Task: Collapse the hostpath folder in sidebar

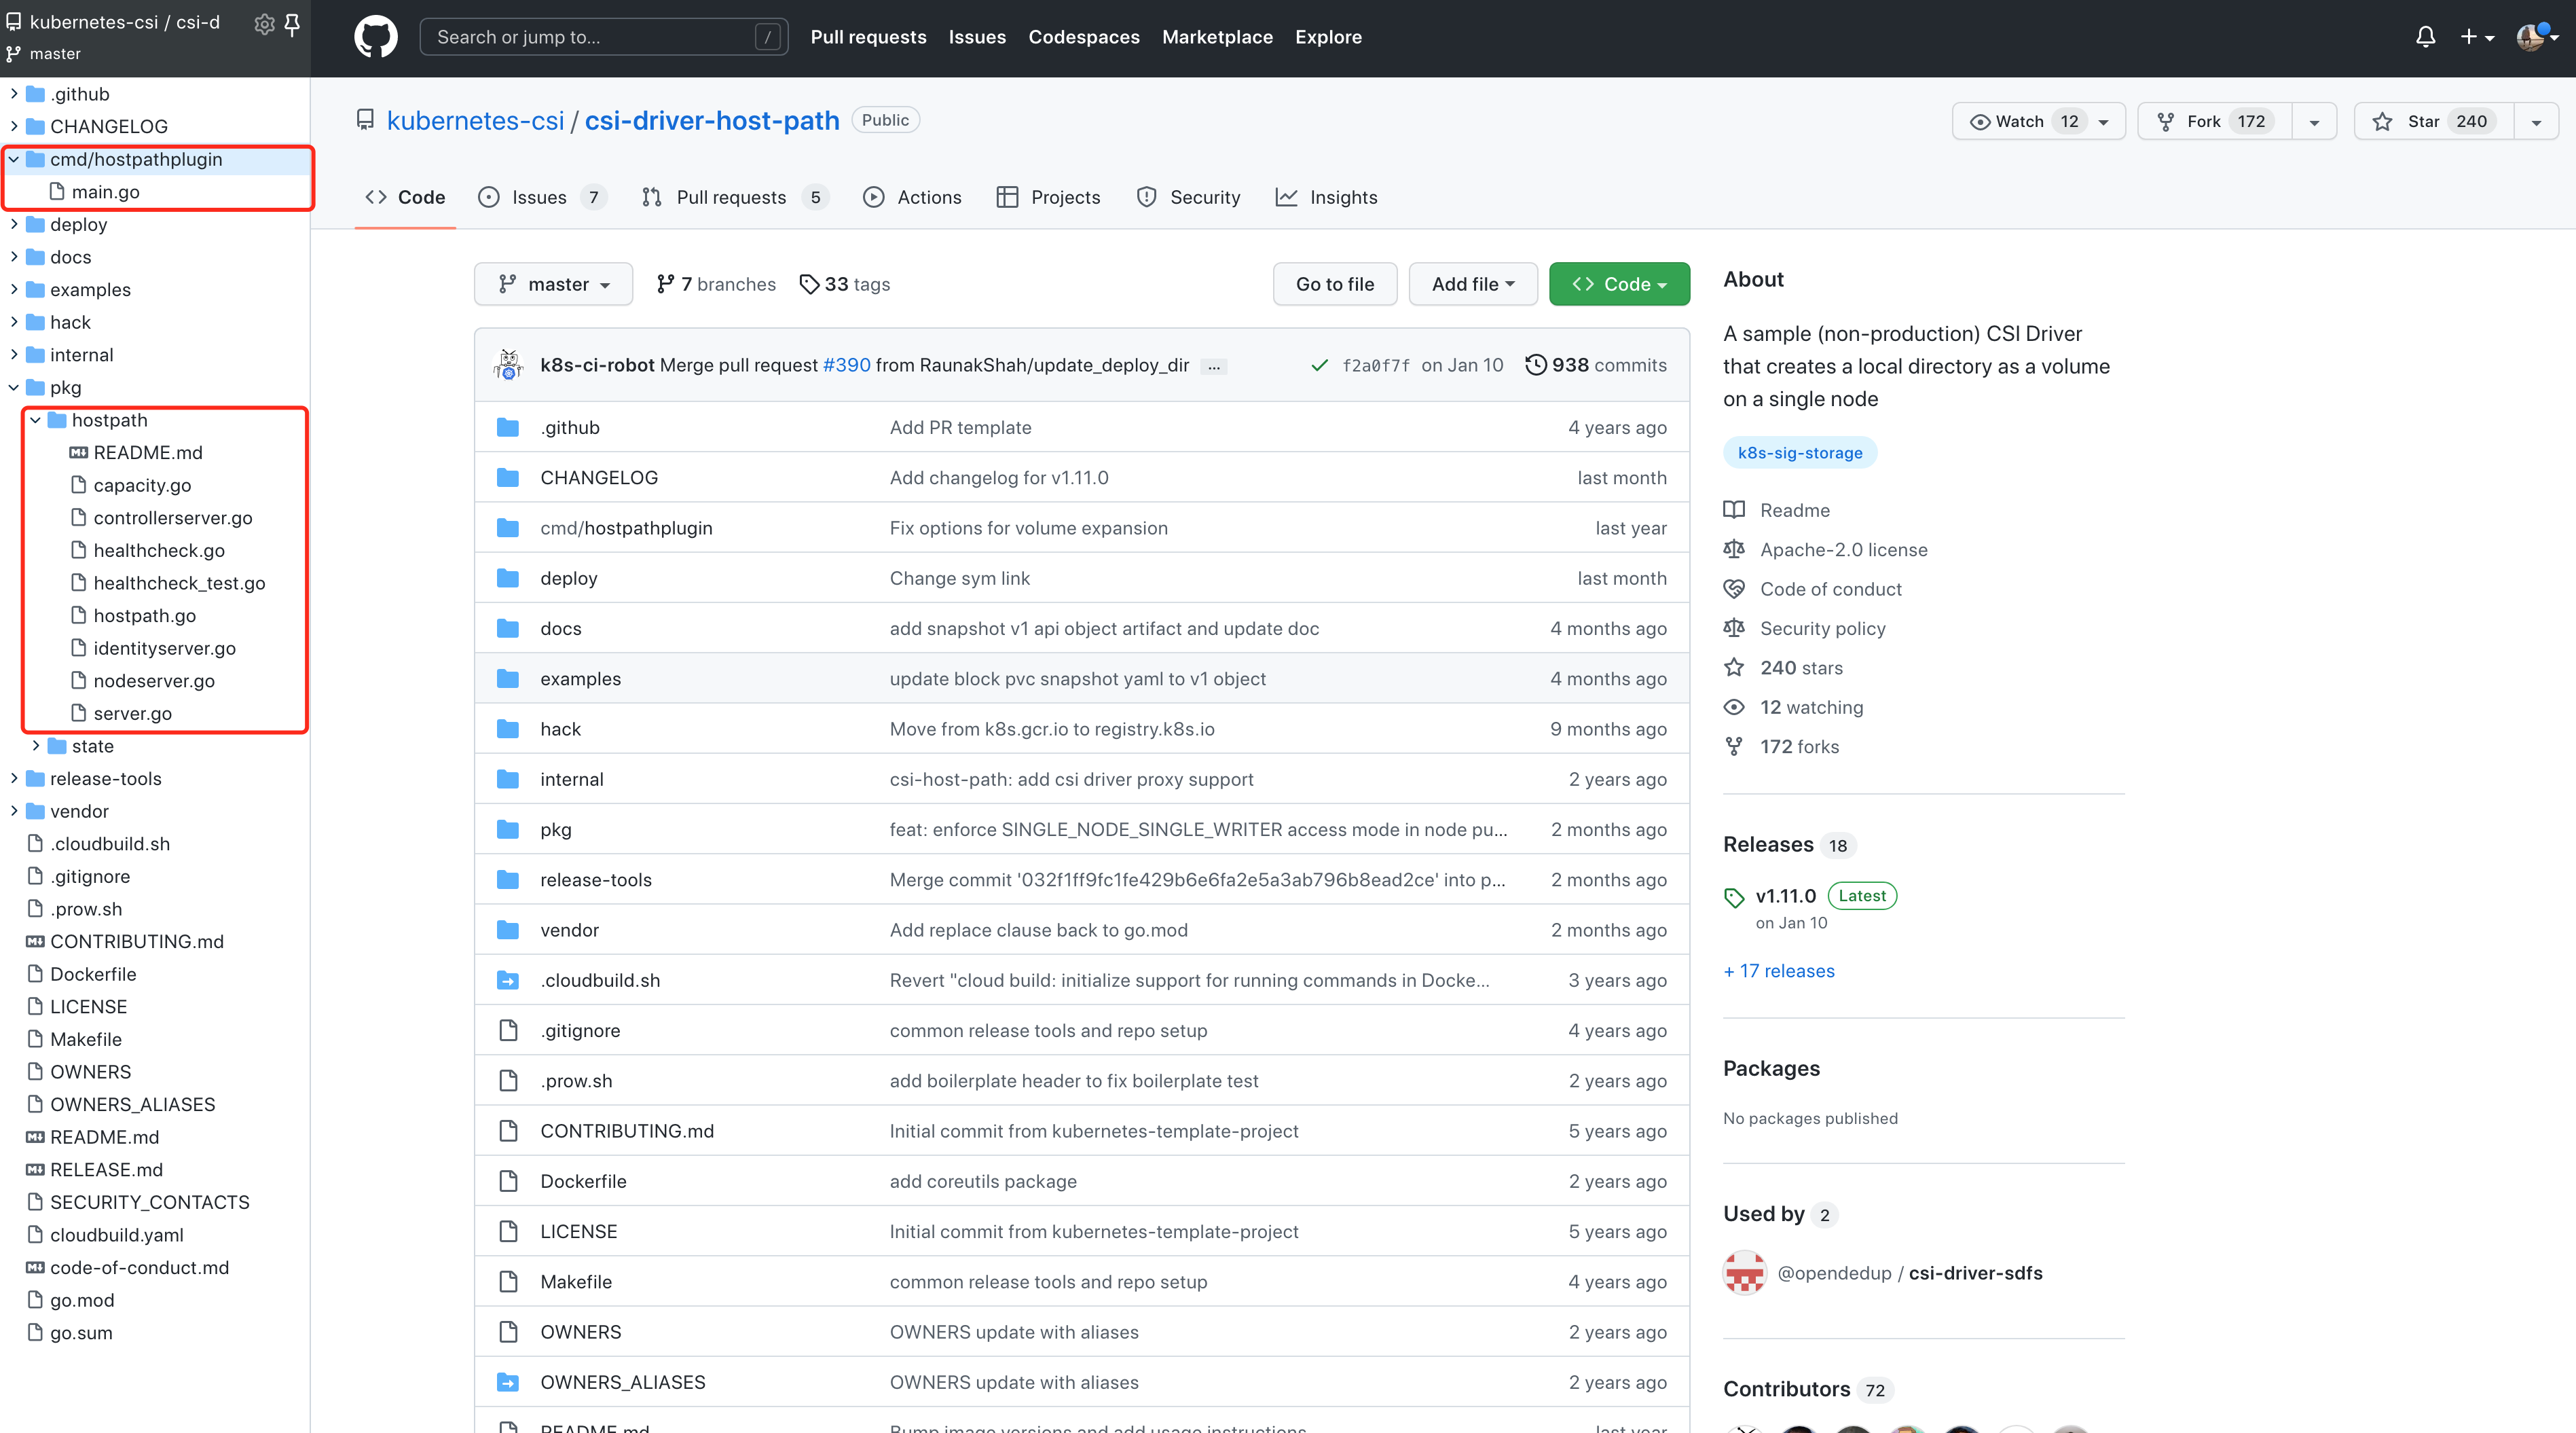Action: 36,420
